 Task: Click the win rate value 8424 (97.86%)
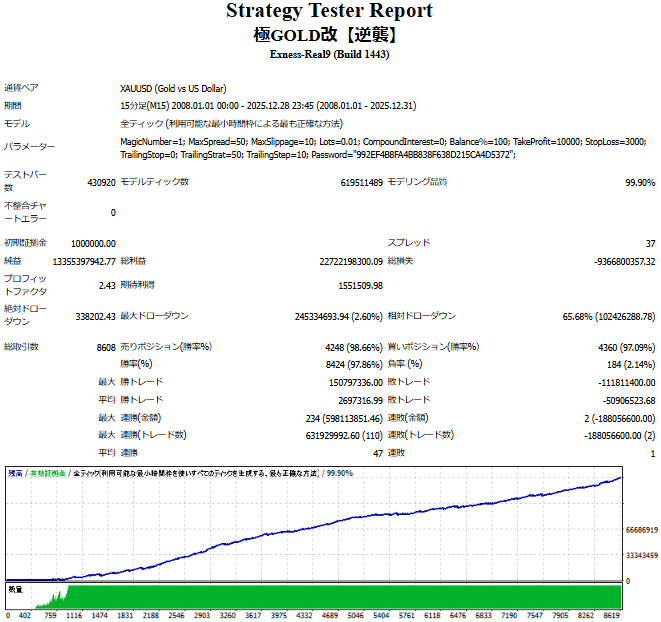pyautogui.click(x=347, y=364)
